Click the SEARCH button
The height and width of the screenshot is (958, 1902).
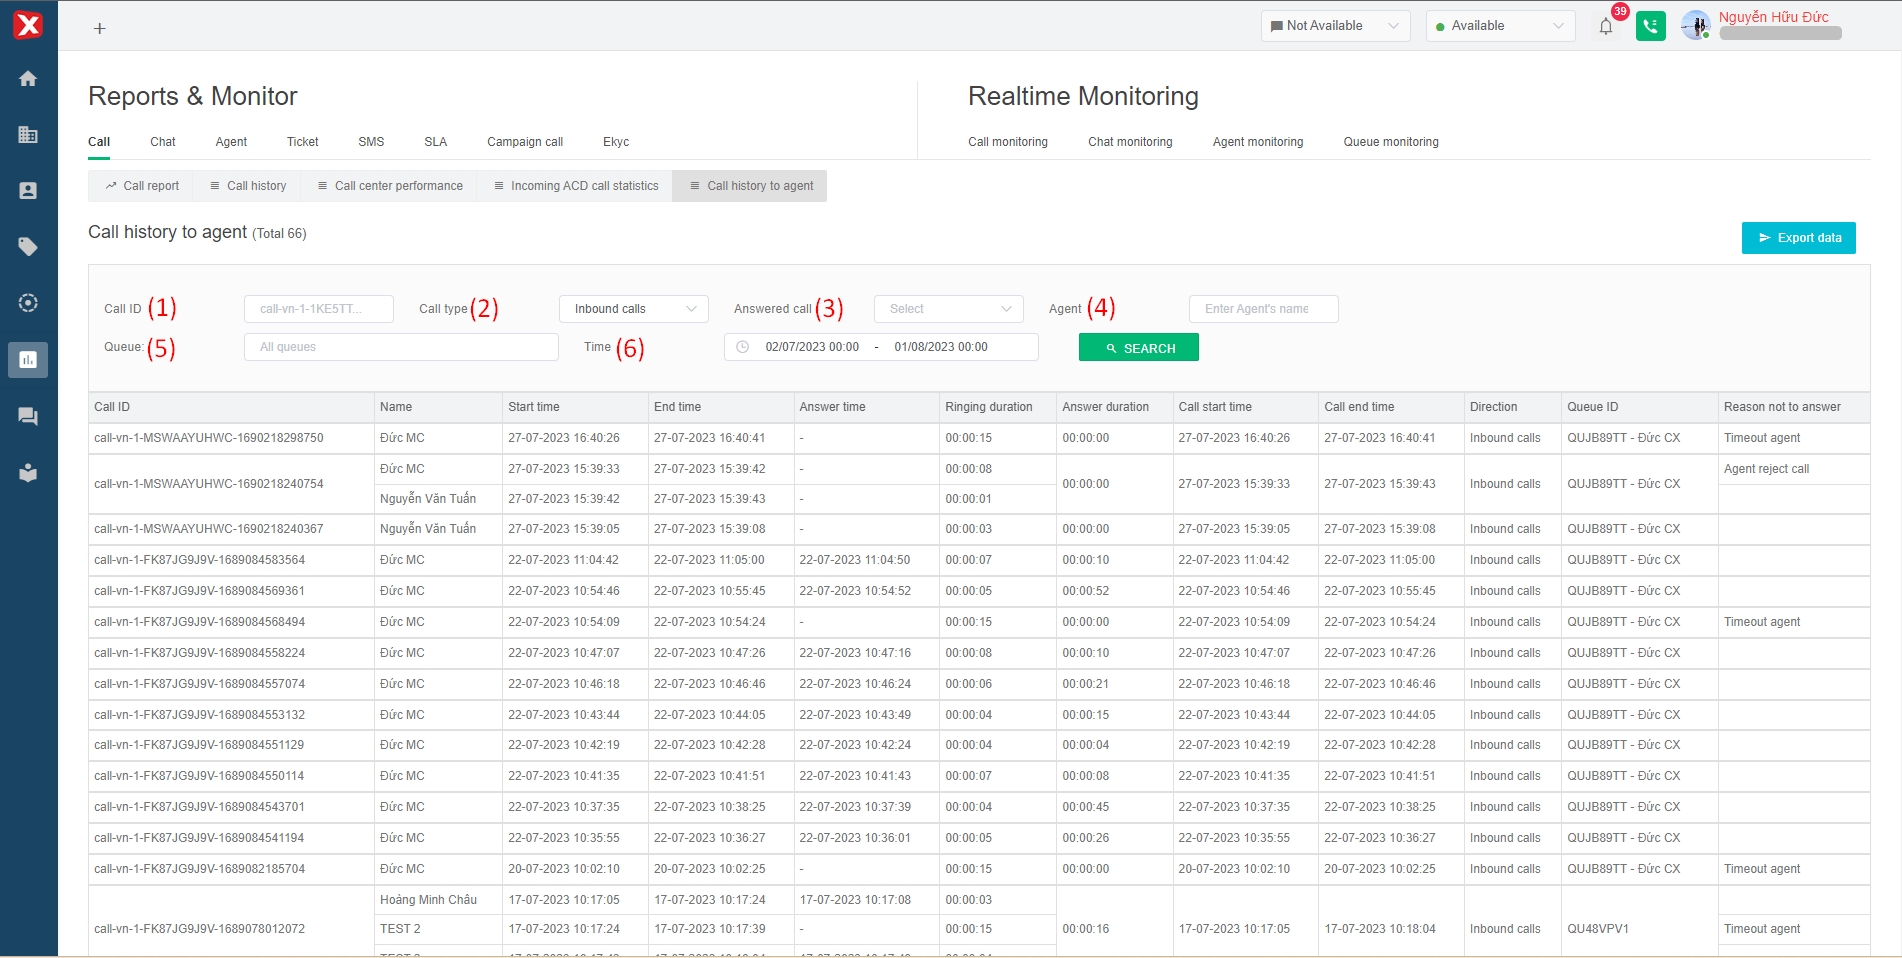pyautogui.click(x=1138, y=348)
